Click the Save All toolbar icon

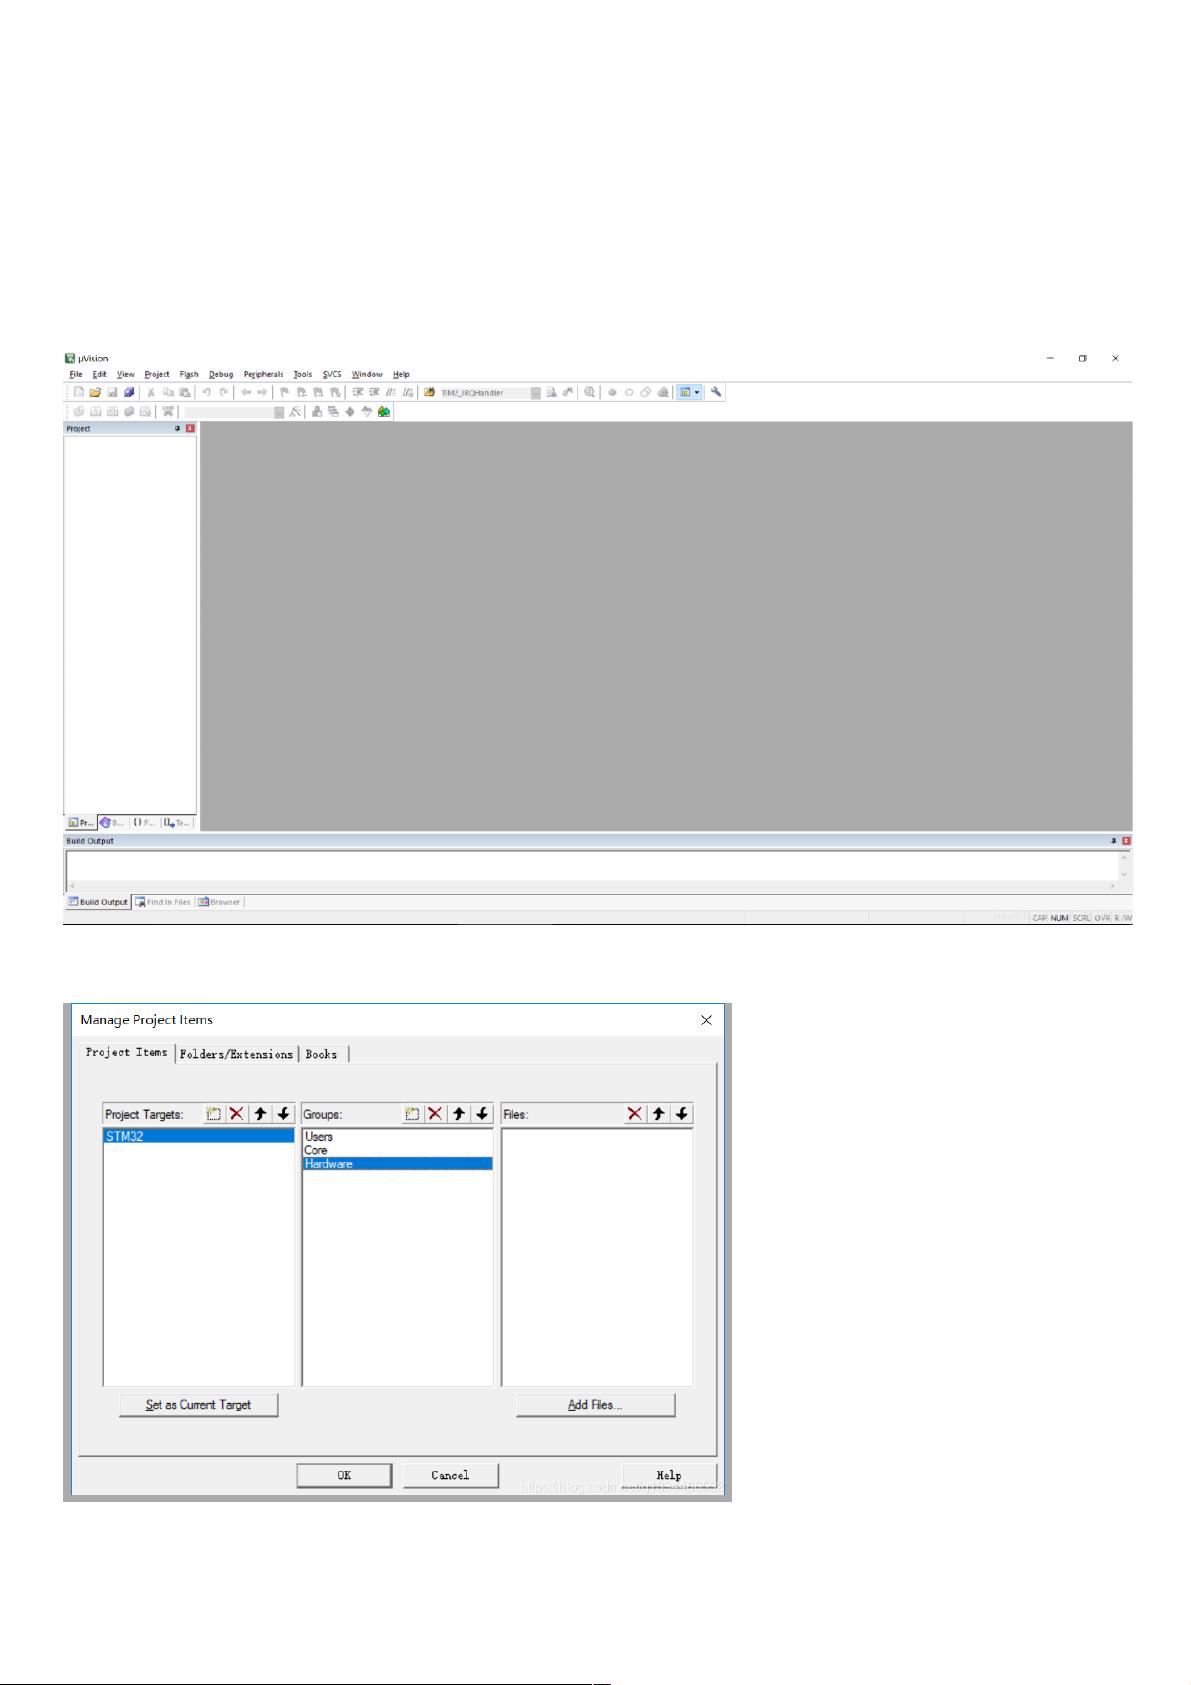pyautogui.click(x=128, y=393)
